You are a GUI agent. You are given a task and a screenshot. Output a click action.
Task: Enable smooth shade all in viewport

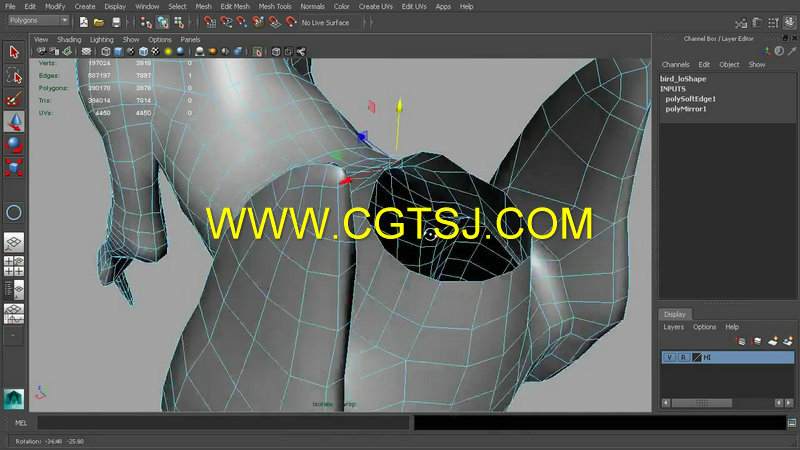[x=118, y=52]
